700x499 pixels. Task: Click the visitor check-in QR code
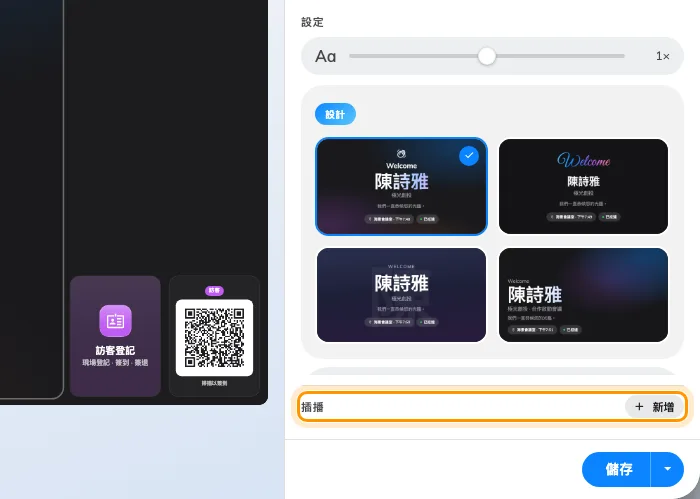214,337
